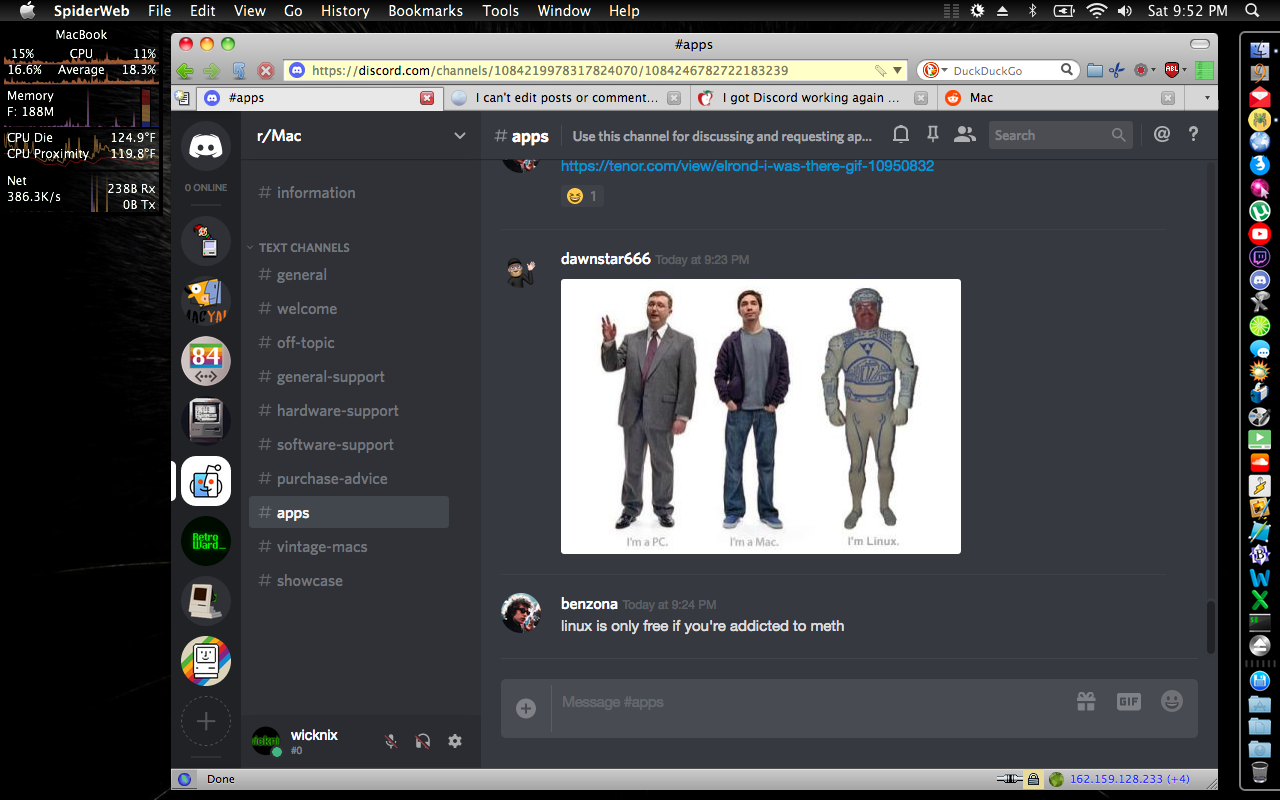The image size is (1280, 800).
Task: Open Spotlight search magnifier in menu bar
Action: (x=1251, y=11)
